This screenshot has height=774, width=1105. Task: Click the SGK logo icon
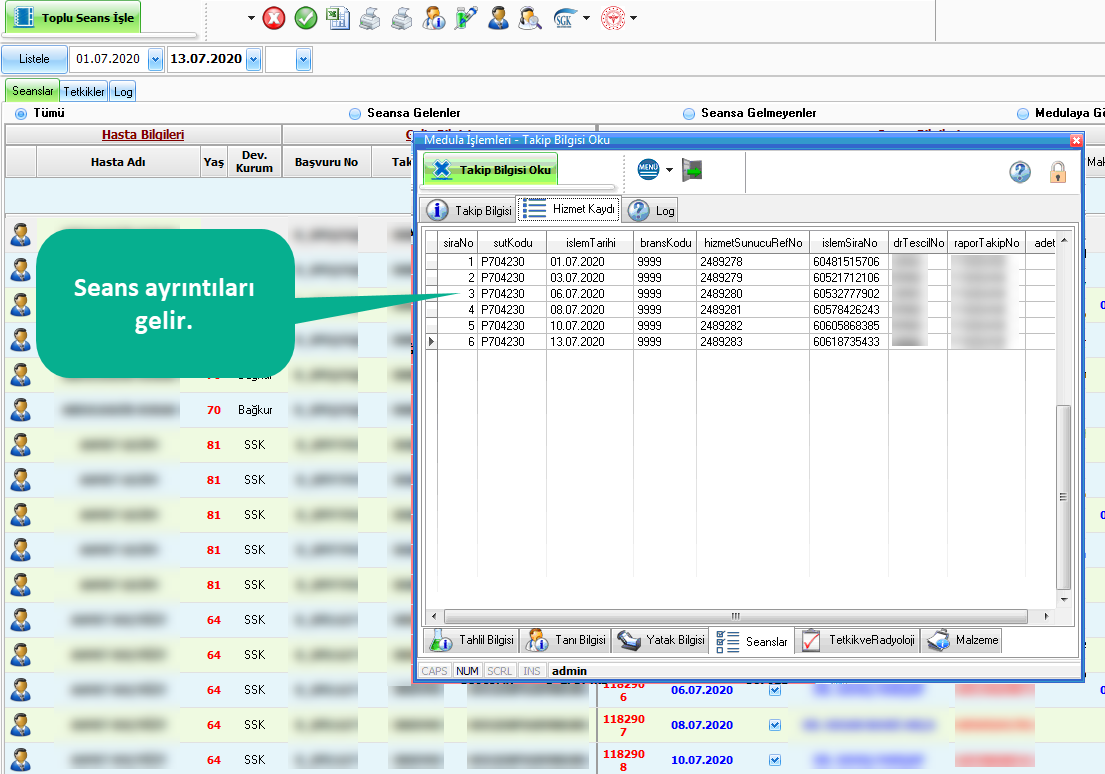564,18
